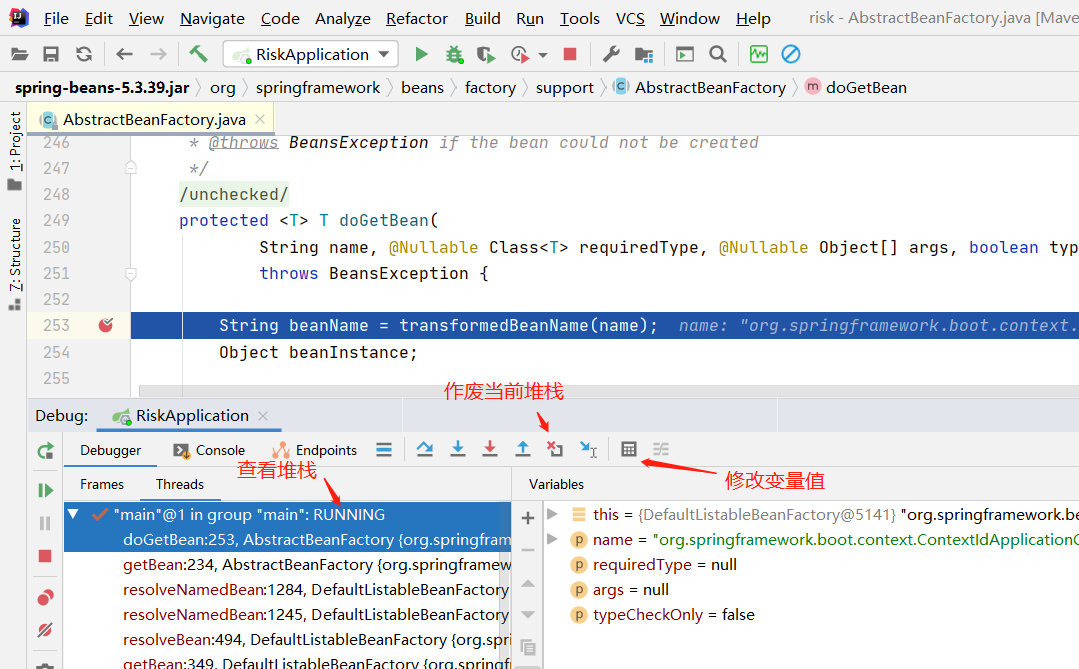Click the doGetBean breadcrumb
This screenshot has height=669, width=1079.
856,87
